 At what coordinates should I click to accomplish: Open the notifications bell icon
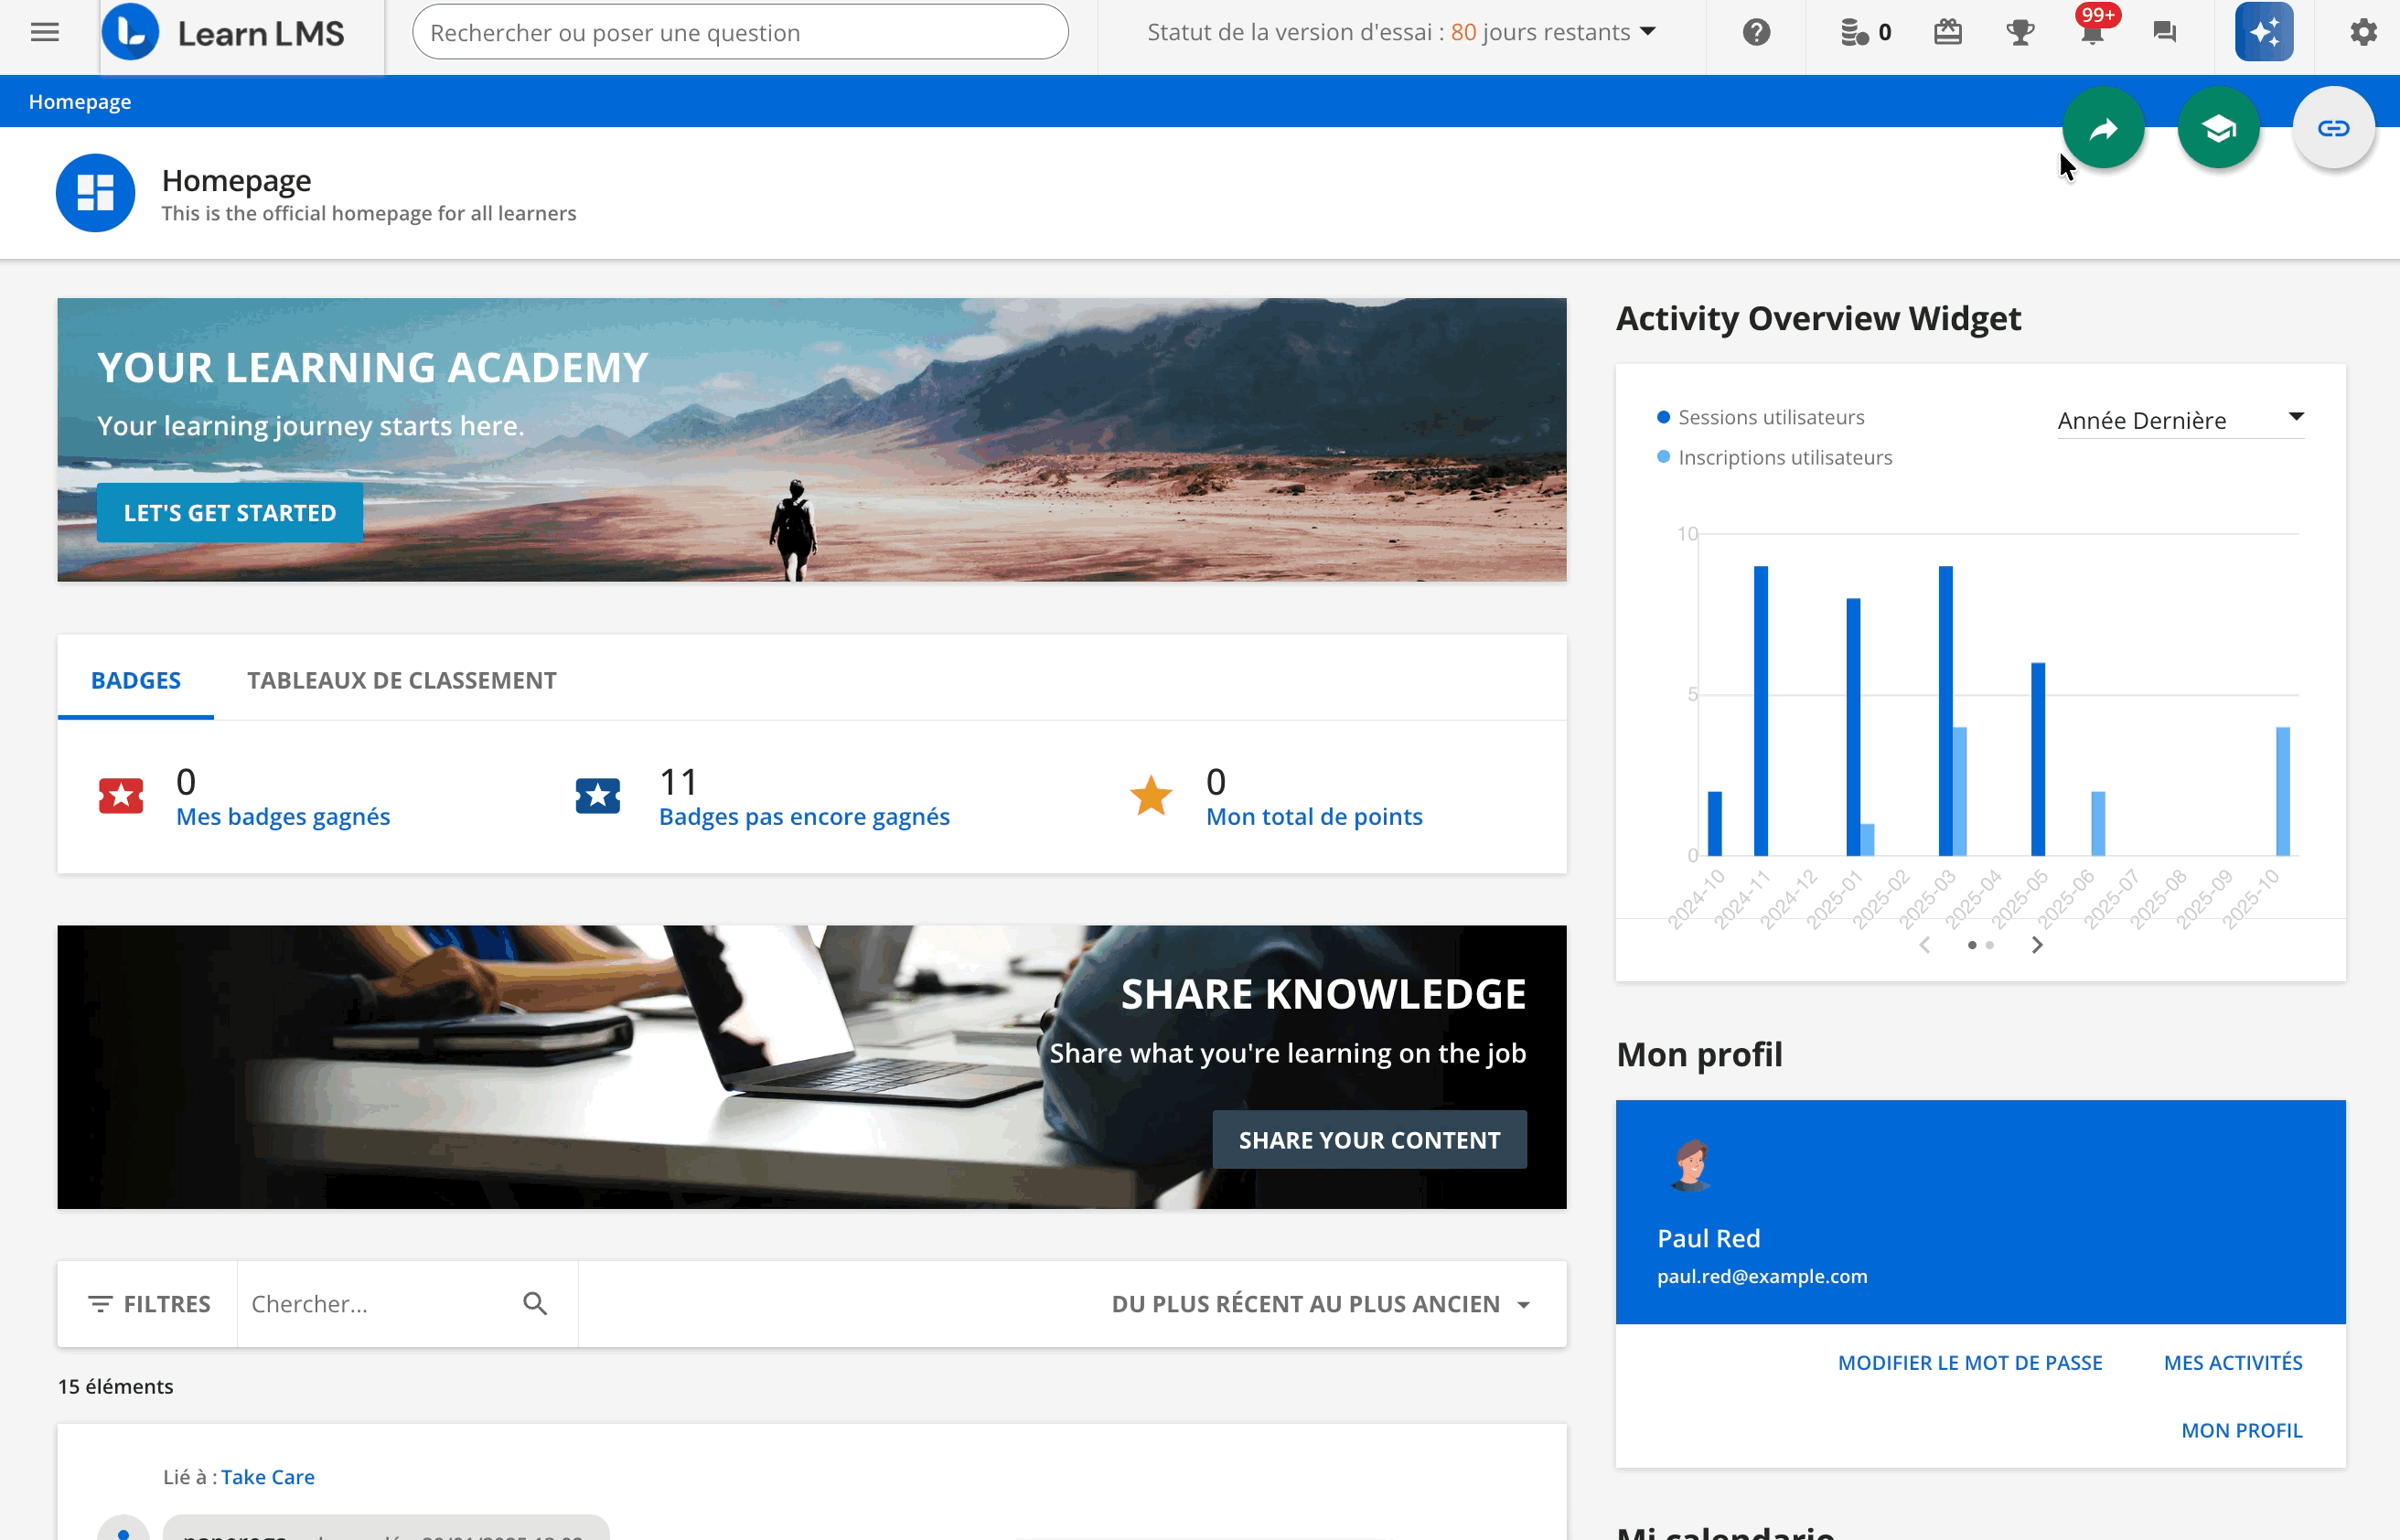(x=2091, y=32)
